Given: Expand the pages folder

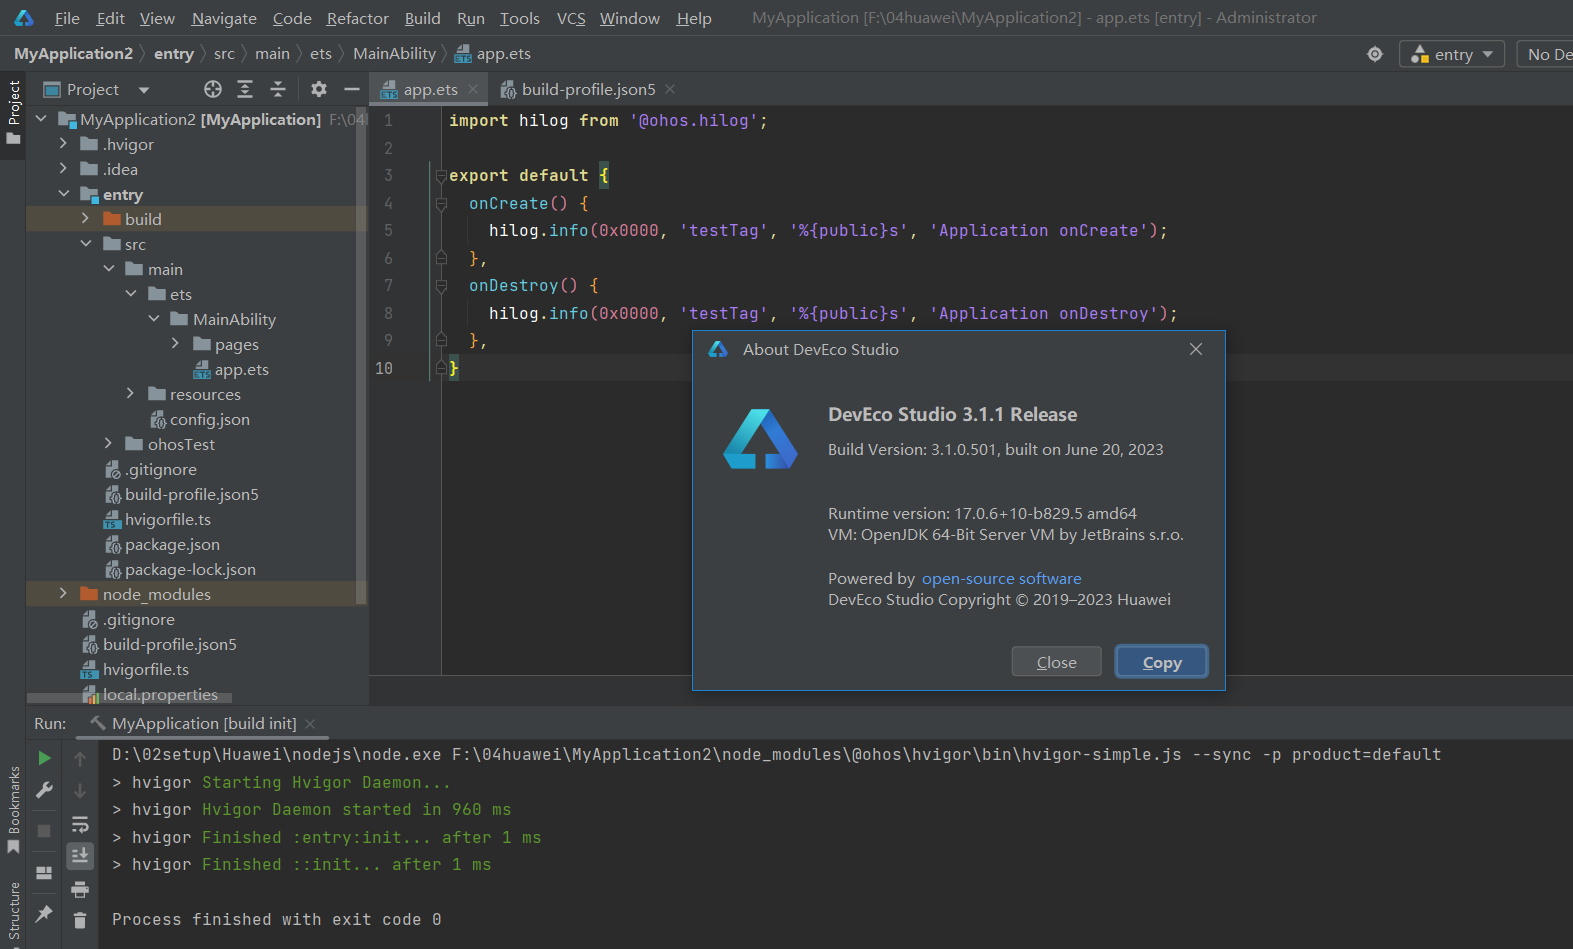Looking at the screenshot, I should click(175, 344).
